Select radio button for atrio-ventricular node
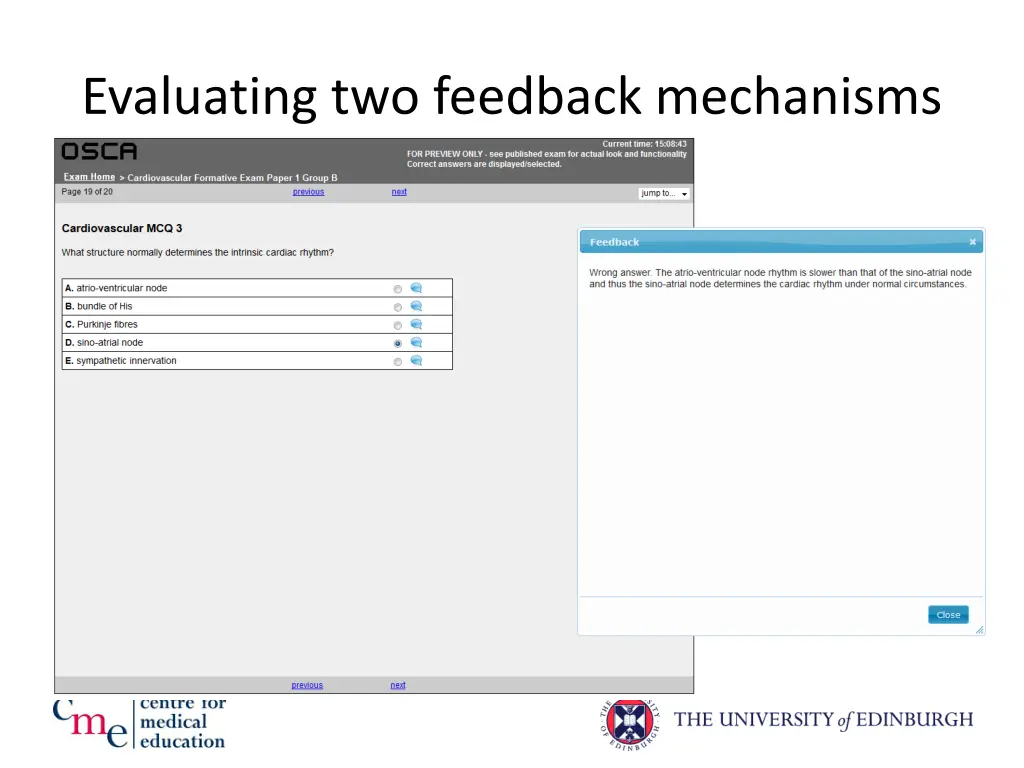The width and height of the screenshot is (1024, 768). pyautogui.click(x=398, y=289)
